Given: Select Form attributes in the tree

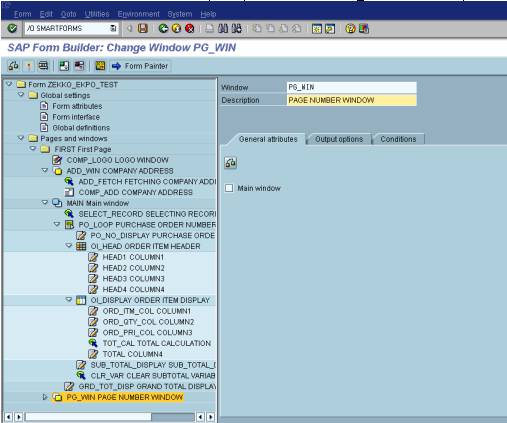Looking at the screenshot, I should click(77, 106).
